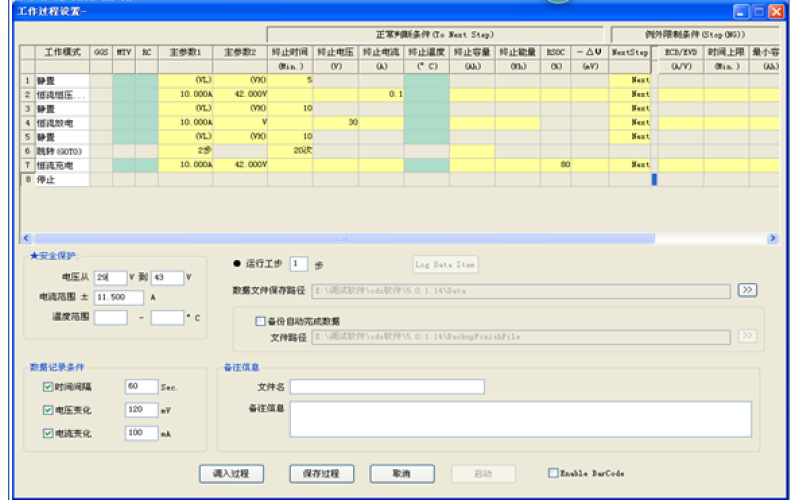The image size is (800, 500).
Task: Click the upper 温度范围 input field
Action: pos(167,317)
